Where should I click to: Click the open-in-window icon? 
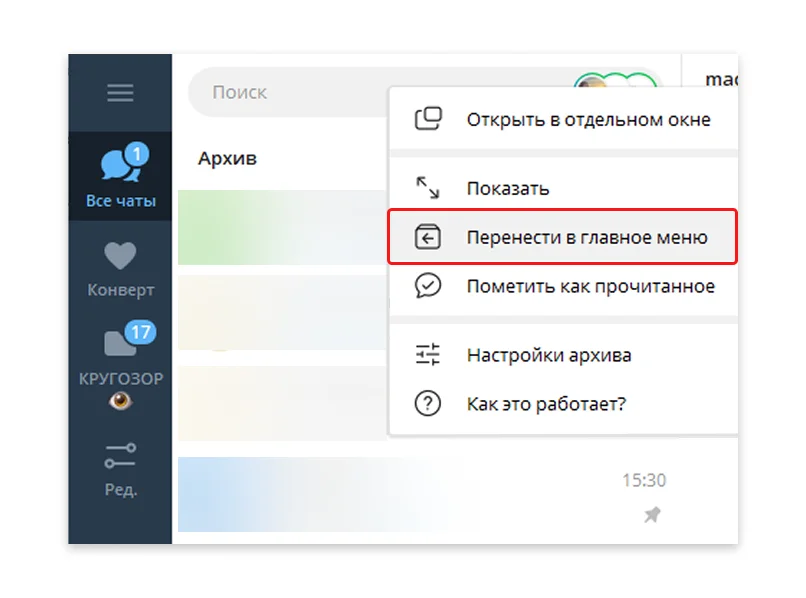coord(428,119)
